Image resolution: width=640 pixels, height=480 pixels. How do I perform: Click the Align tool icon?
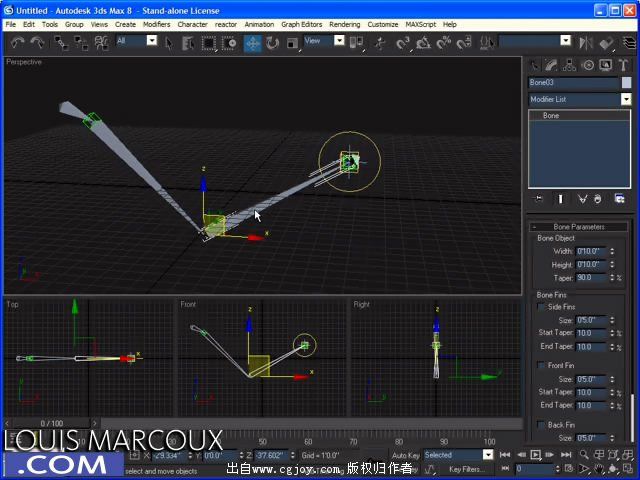pyautogui.click(x=607, y=43)
